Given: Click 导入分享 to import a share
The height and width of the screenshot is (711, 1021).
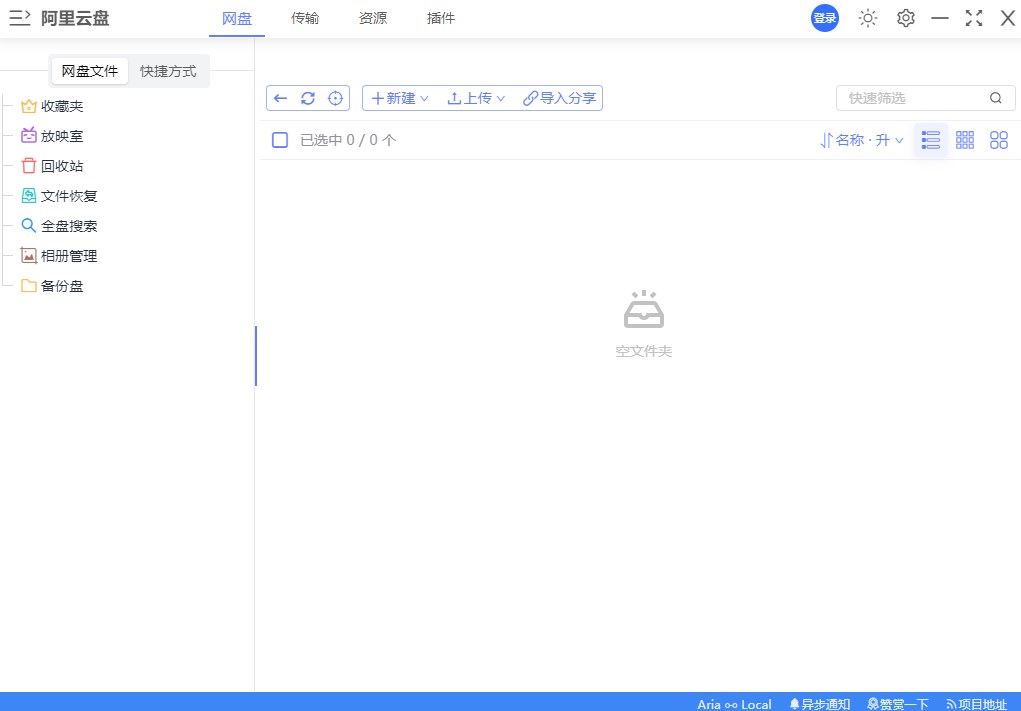Looking at the screenshot, I should point(558,97).
